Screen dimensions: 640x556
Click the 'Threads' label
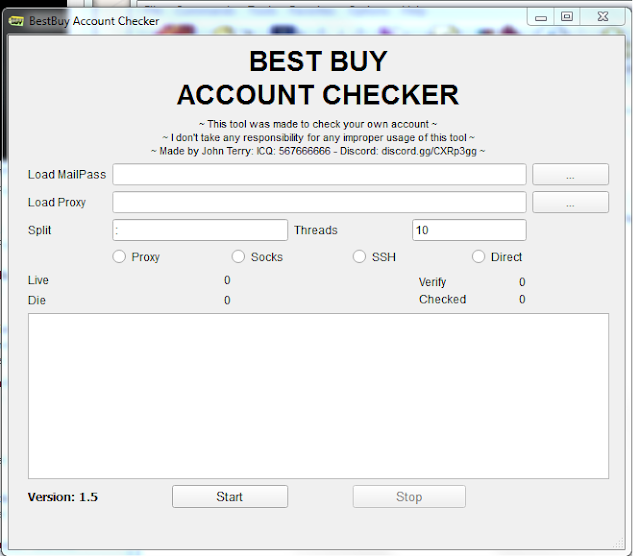tap(316, 230)
